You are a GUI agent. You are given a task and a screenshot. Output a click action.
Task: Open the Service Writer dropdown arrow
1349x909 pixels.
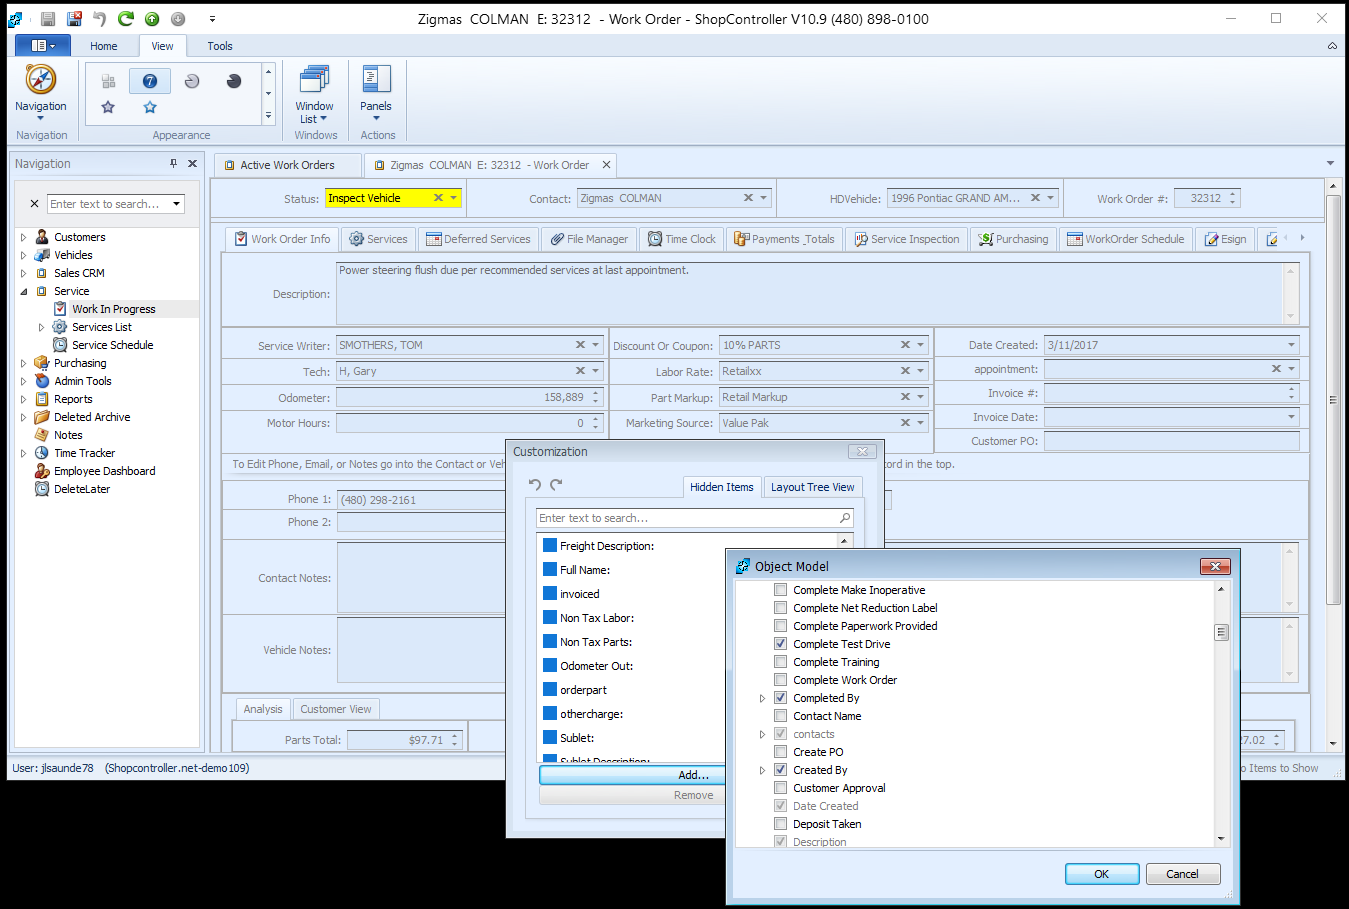coord(596,345)
